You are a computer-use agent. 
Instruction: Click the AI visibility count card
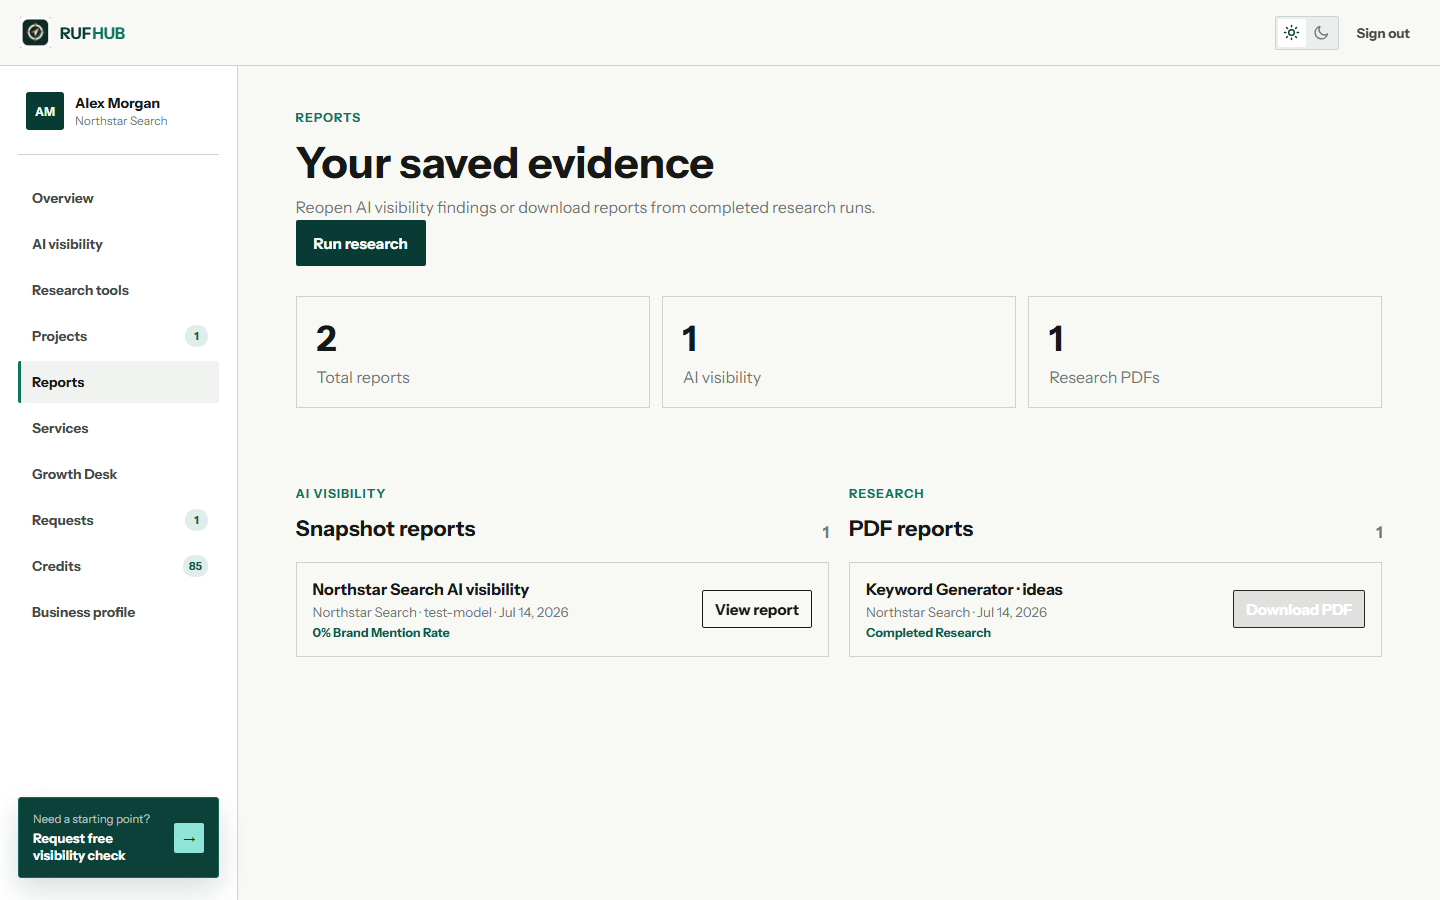click(839, 352)
